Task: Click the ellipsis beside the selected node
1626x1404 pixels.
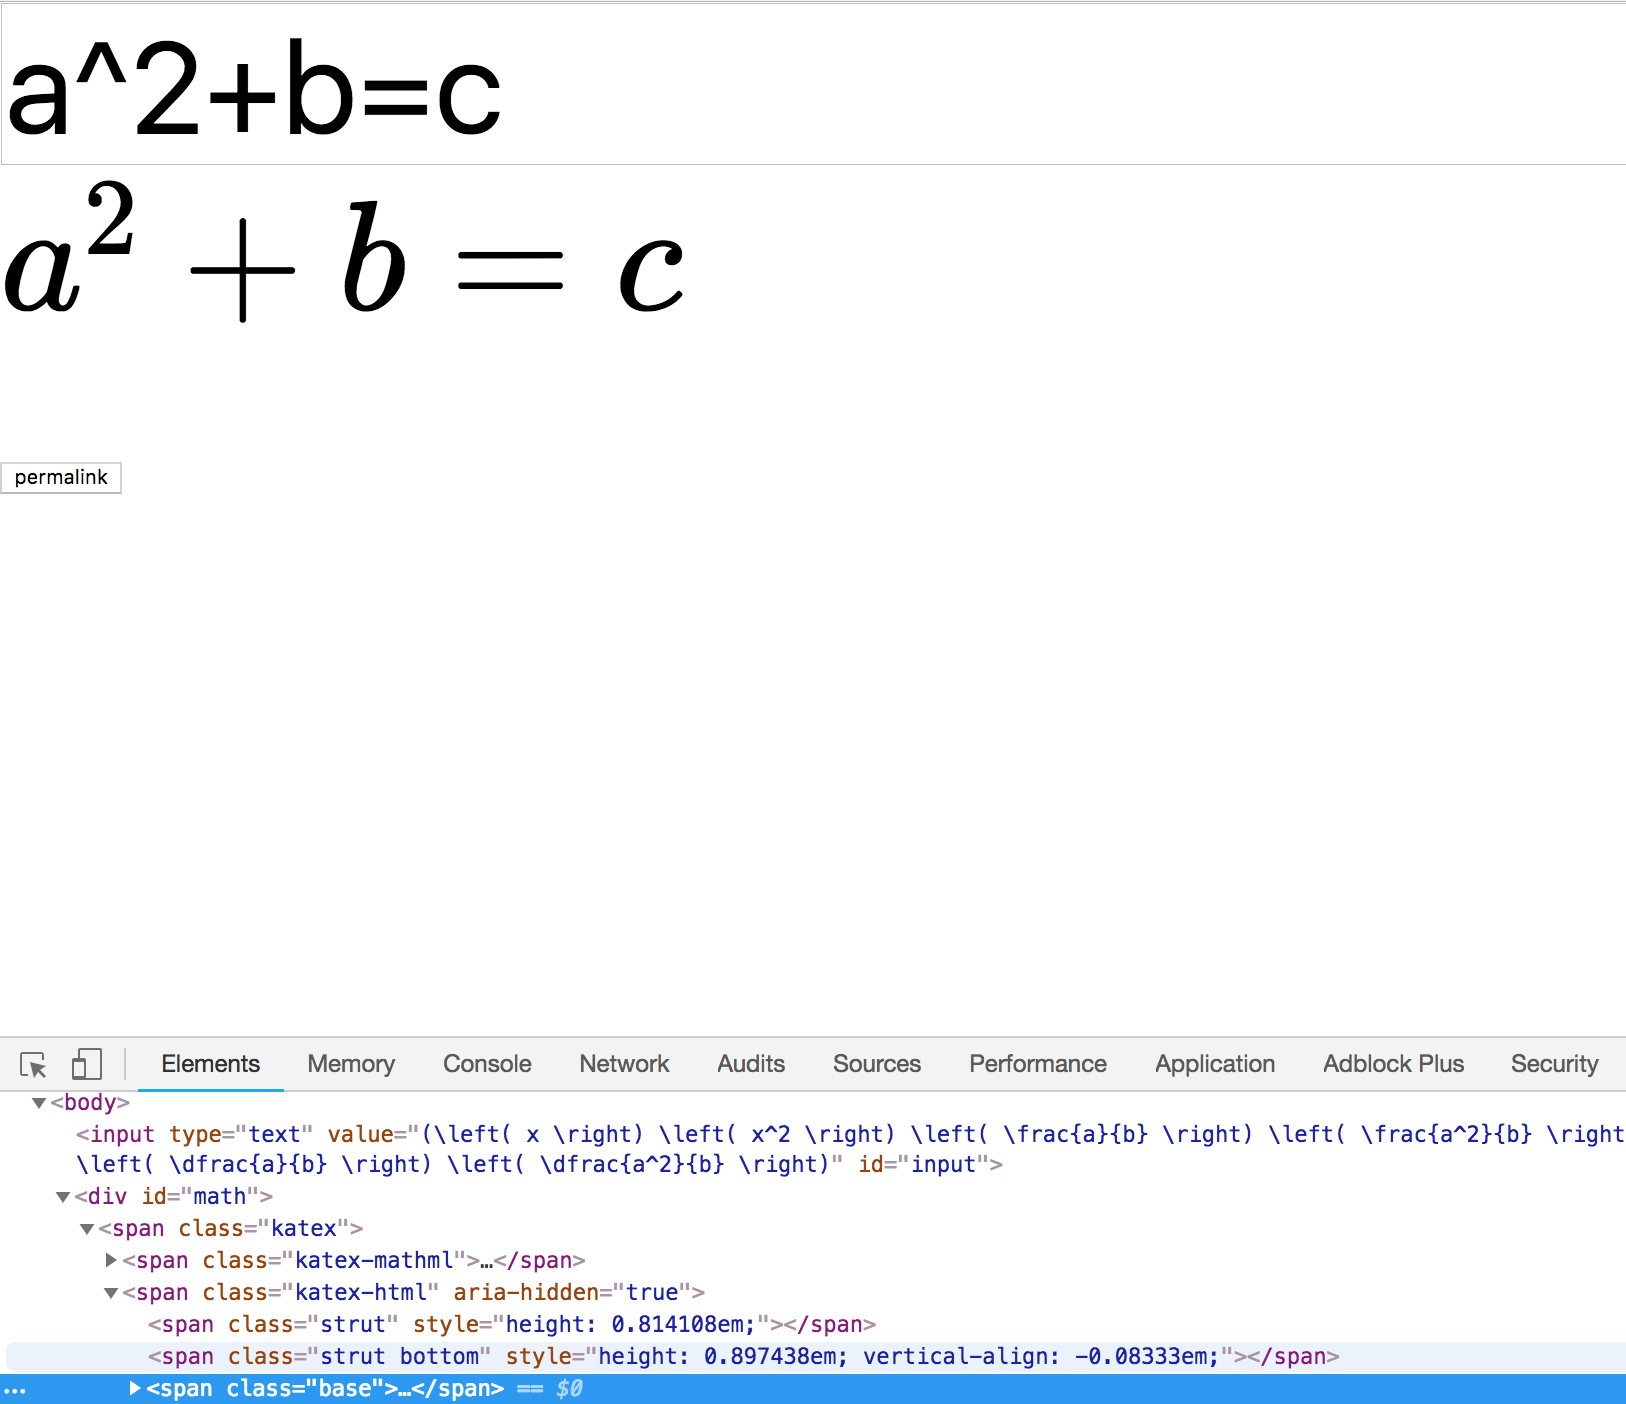Action: tap(16, 1388)
